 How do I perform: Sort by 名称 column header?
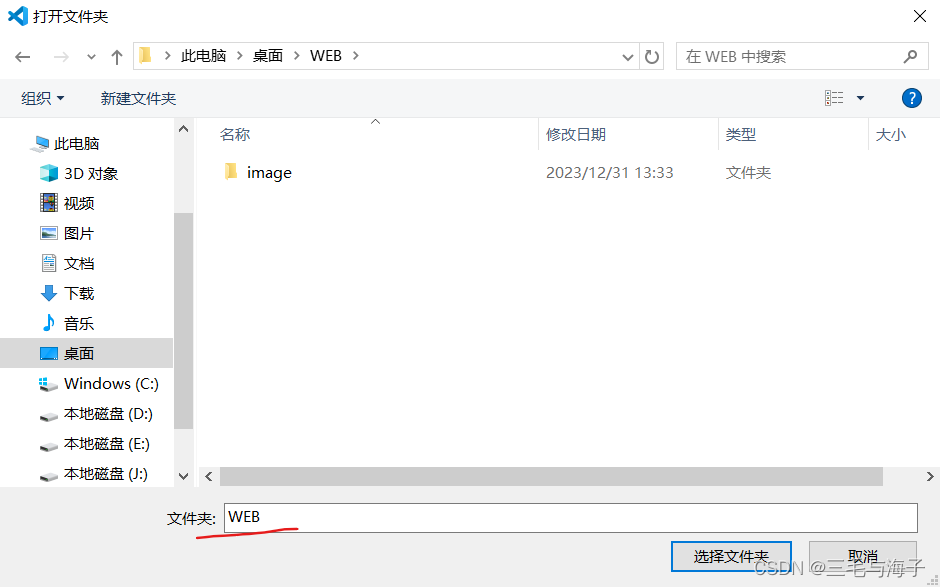pyautogui.click(x=235, y=134)
